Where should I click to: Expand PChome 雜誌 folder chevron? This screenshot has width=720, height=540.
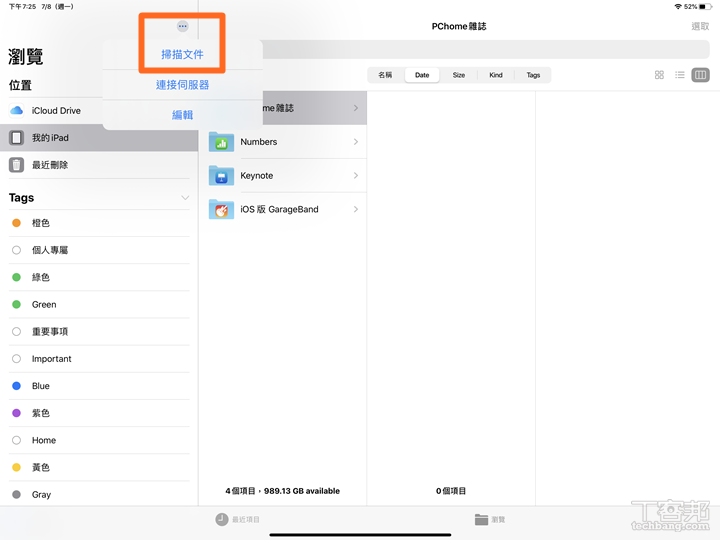coord(356,108)
